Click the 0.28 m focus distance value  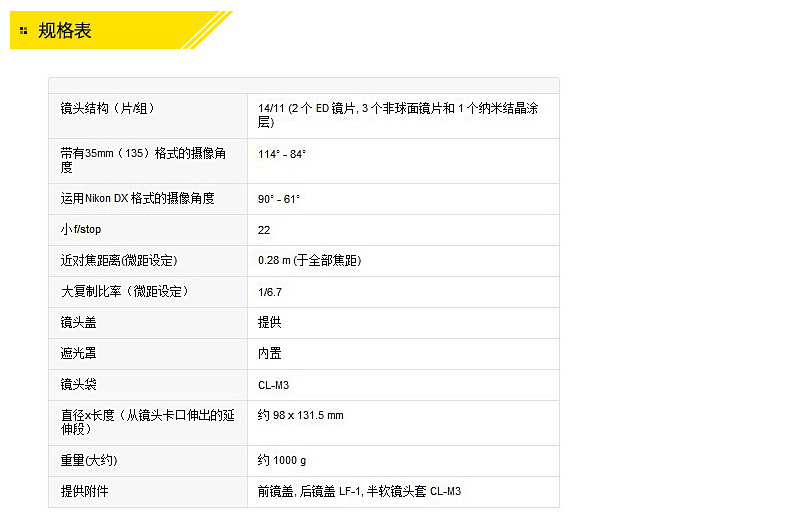point(309,261)
